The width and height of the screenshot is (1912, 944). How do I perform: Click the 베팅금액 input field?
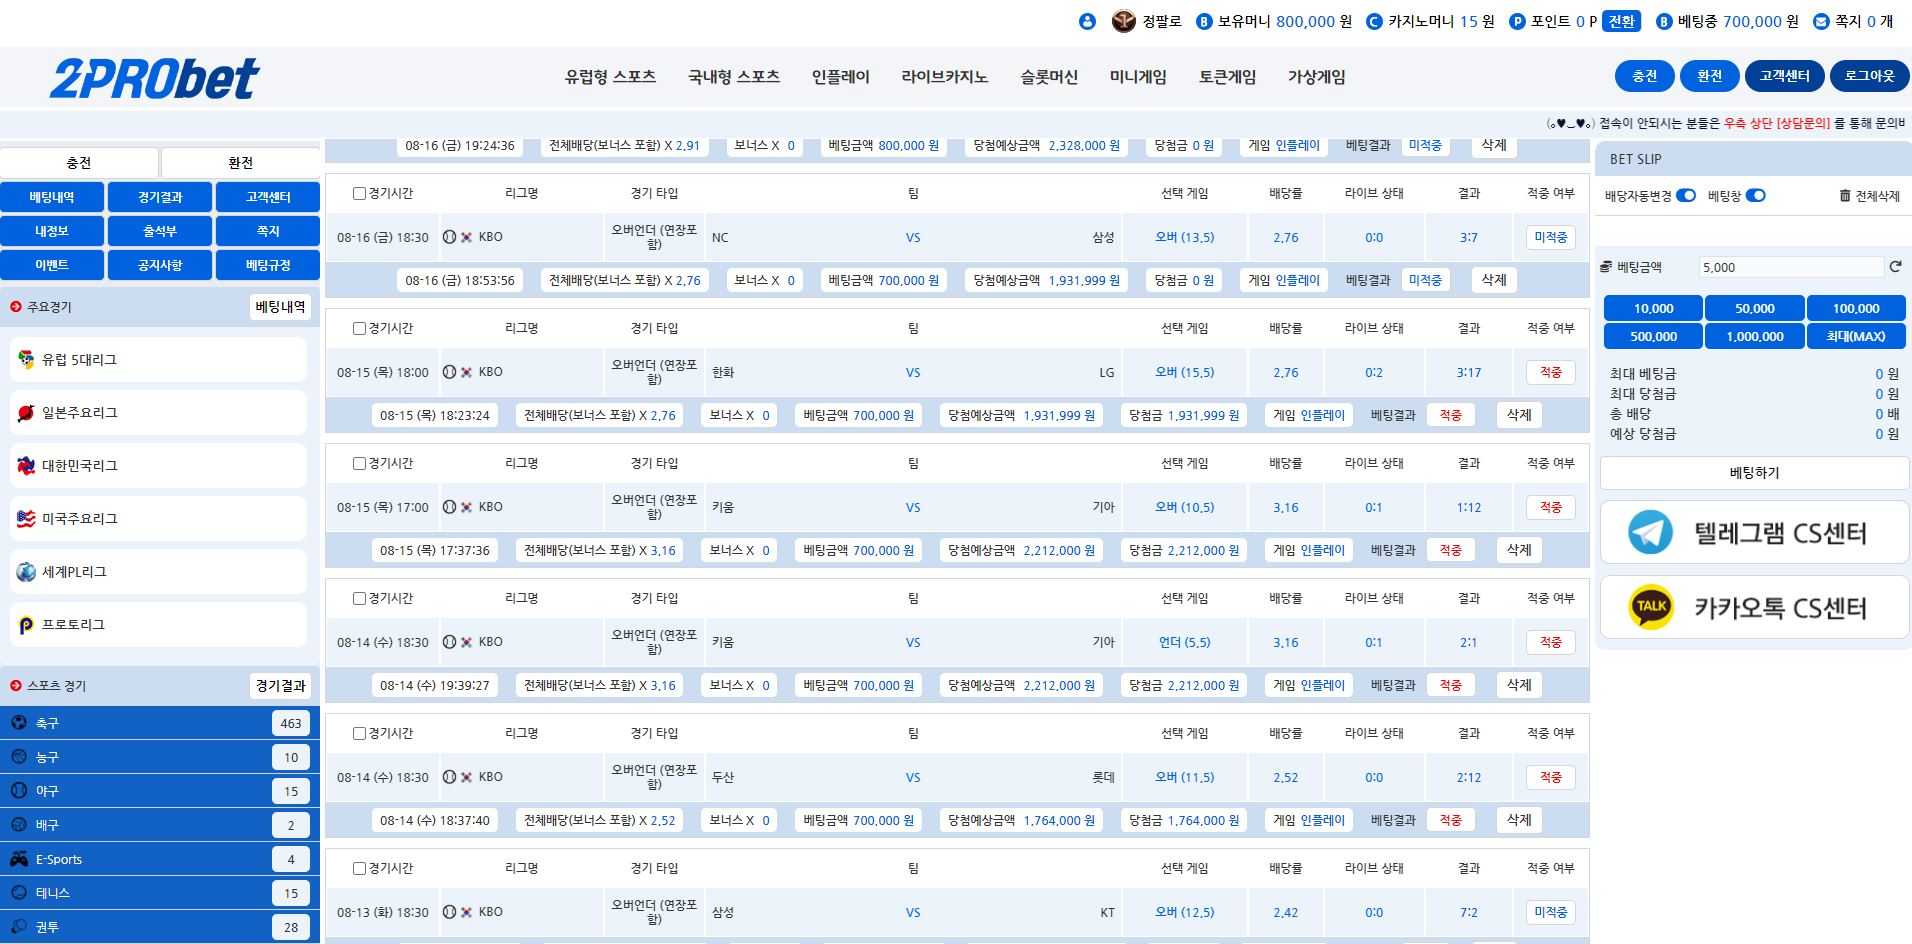coord(1790,267)
